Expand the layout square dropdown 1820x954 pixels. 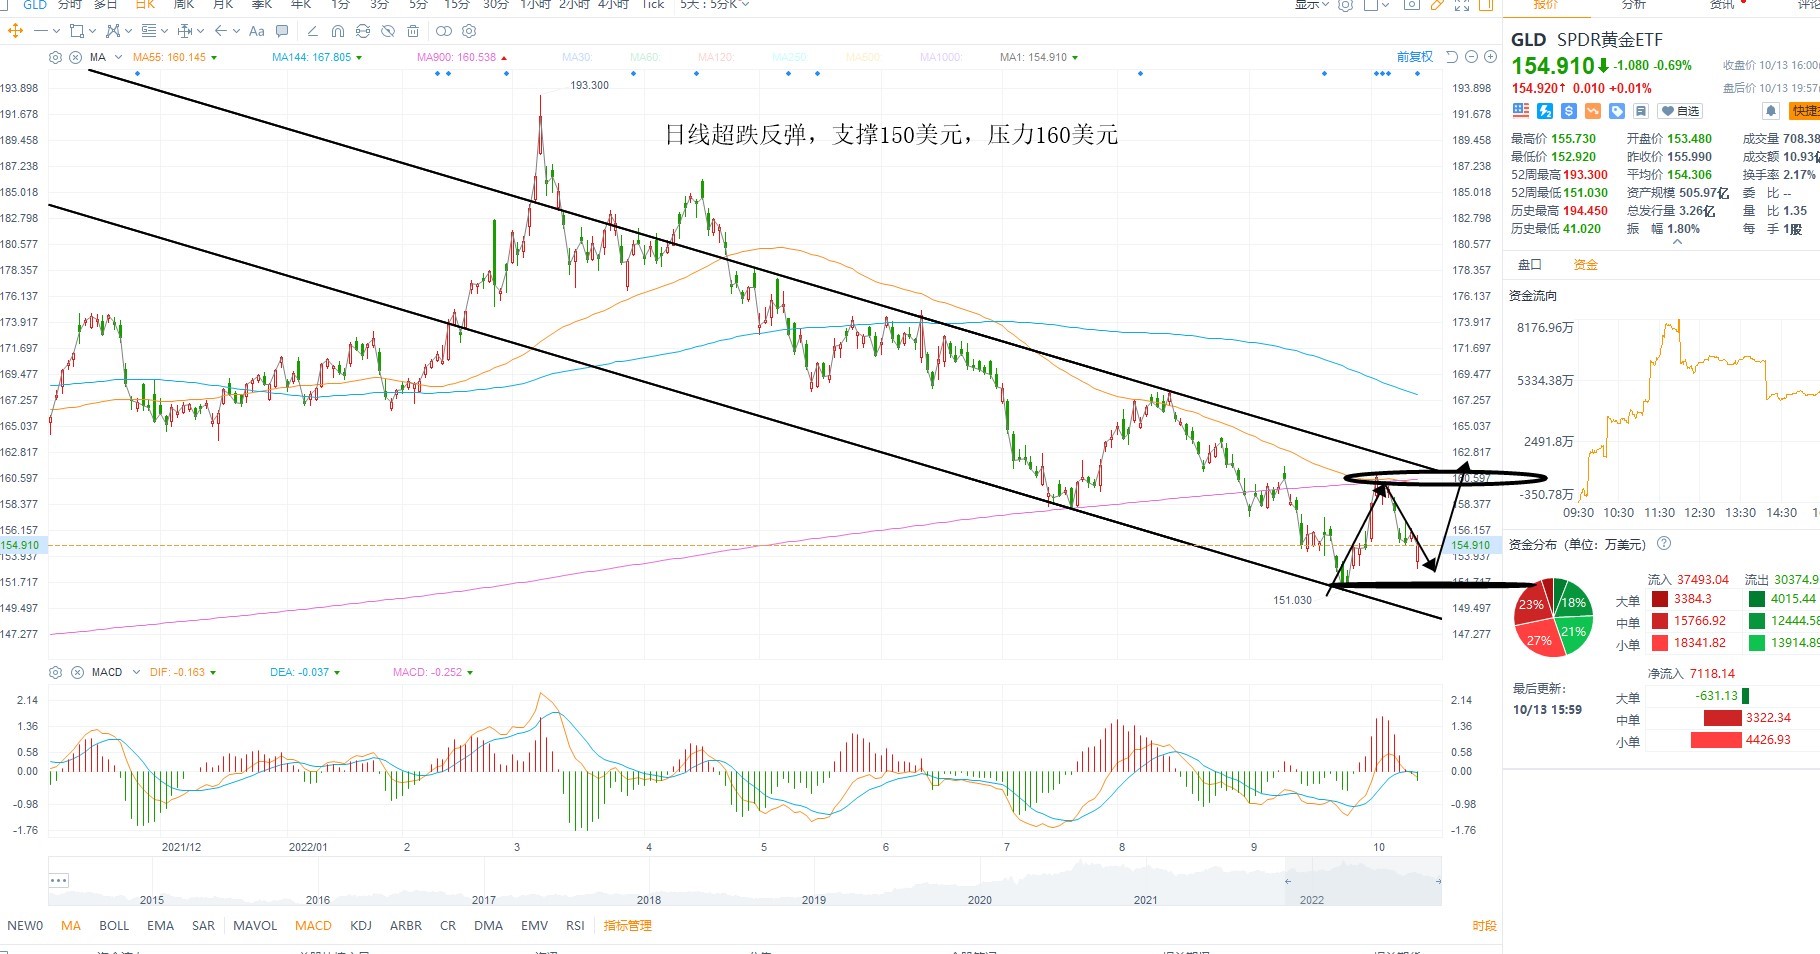tap(1387, 4)
